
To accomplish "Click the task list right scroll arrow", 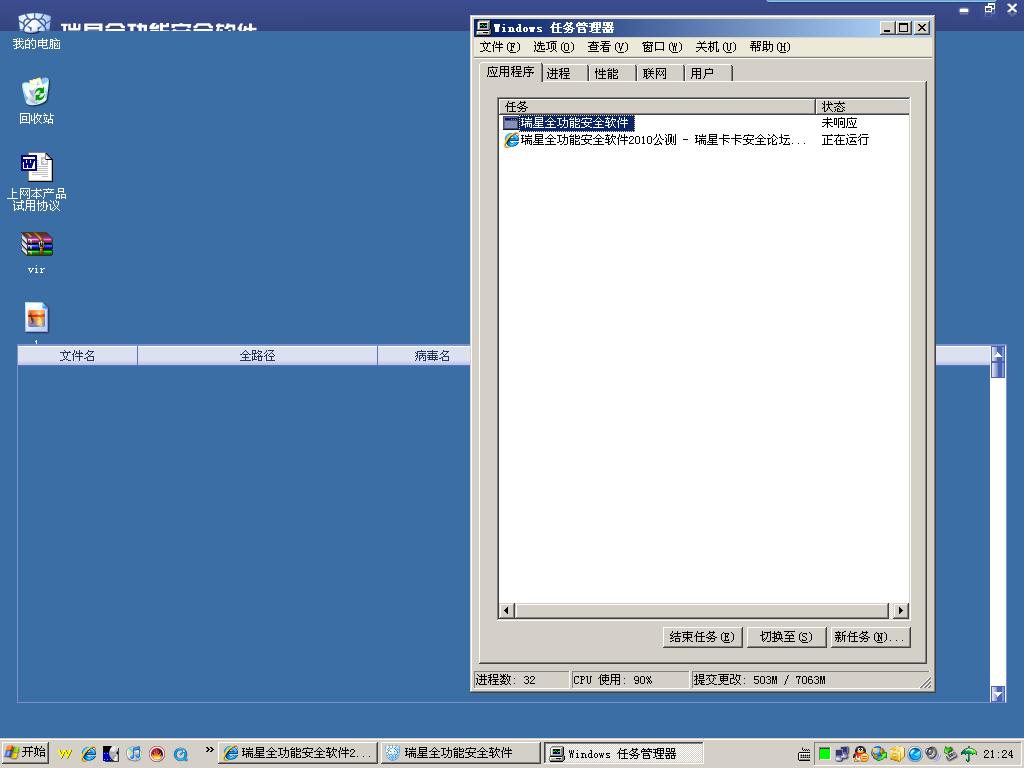I will click(x=900, y=611).
